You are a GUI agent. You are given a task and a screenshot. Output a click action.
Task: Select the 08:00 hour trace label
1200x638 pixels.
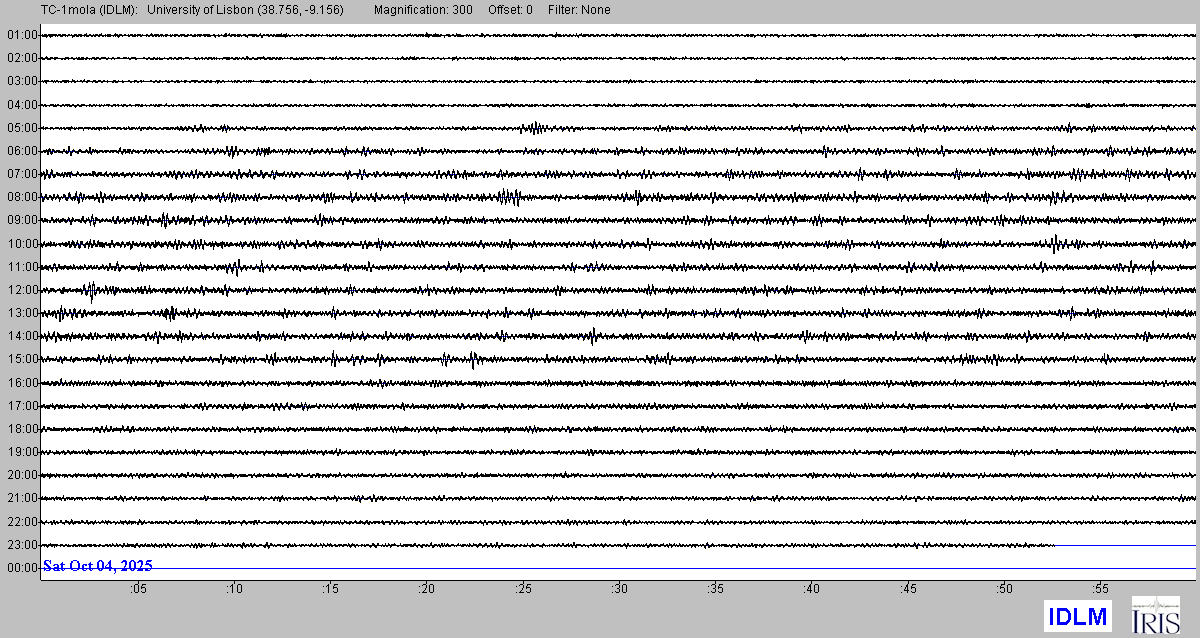pos(21,197)
